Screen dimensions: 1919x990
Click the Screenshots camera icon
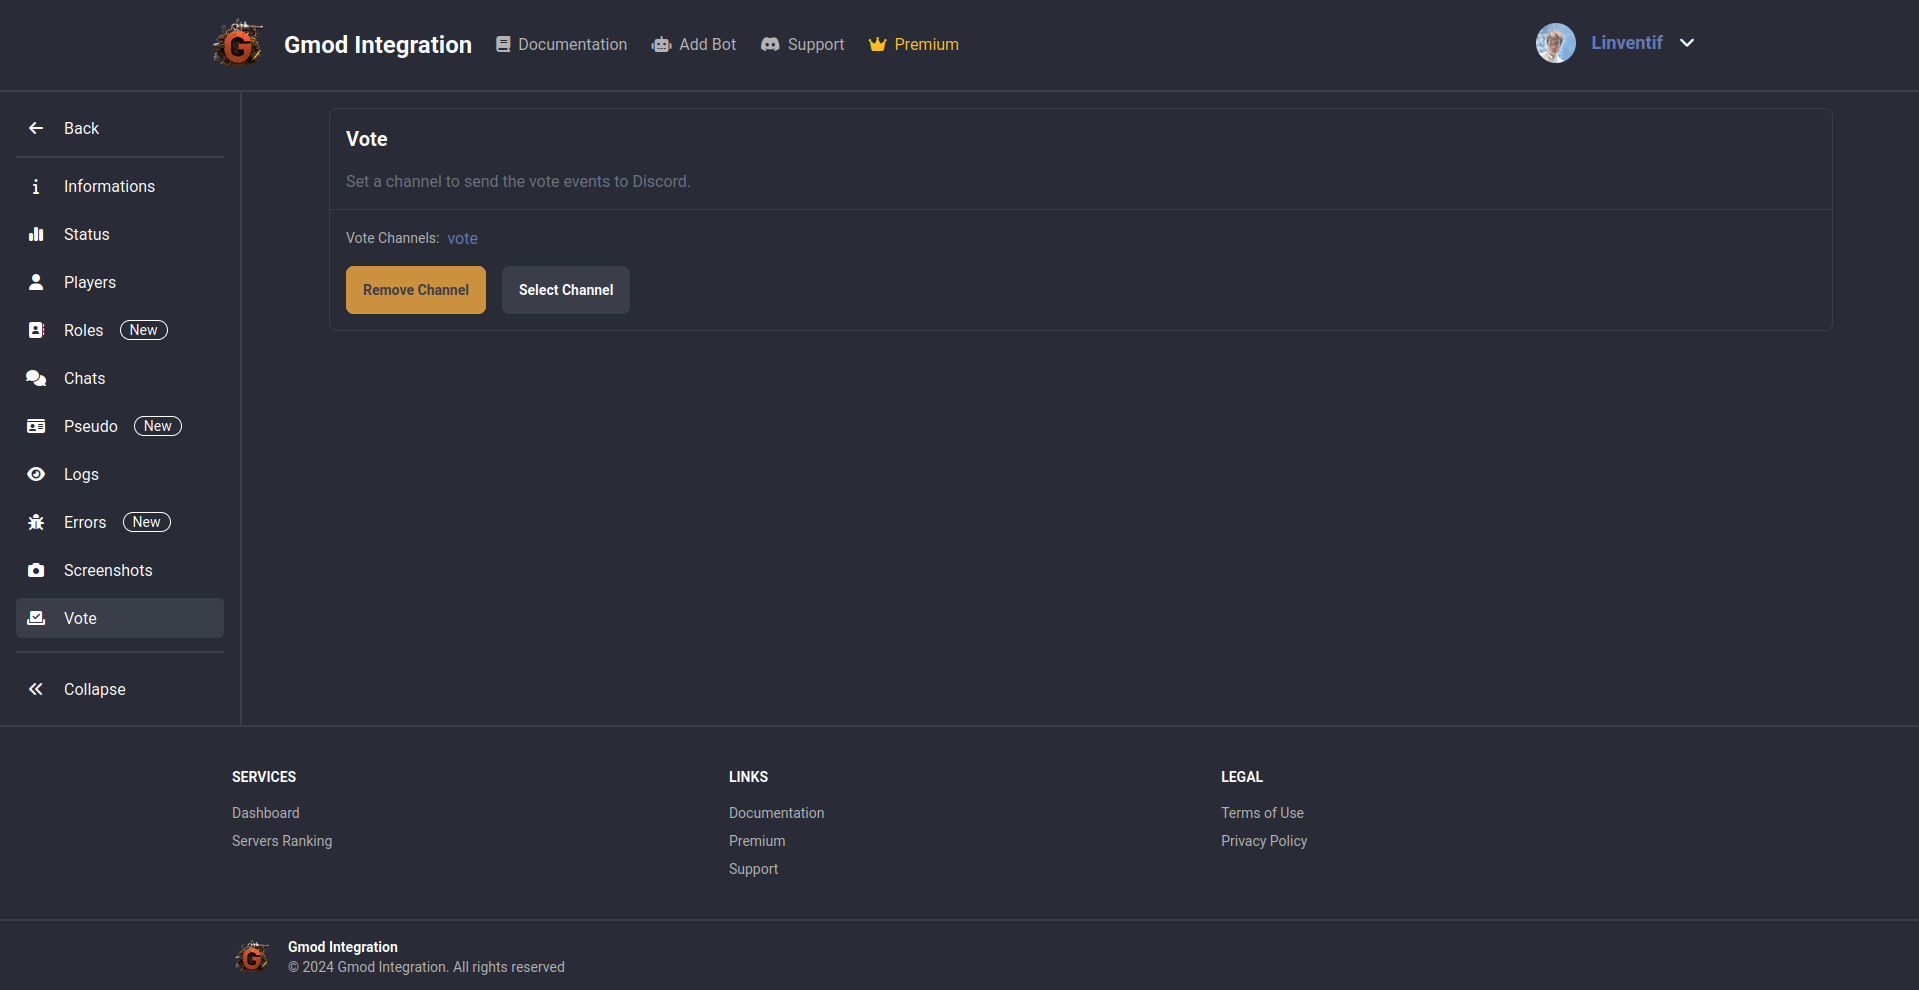point(36,570)
